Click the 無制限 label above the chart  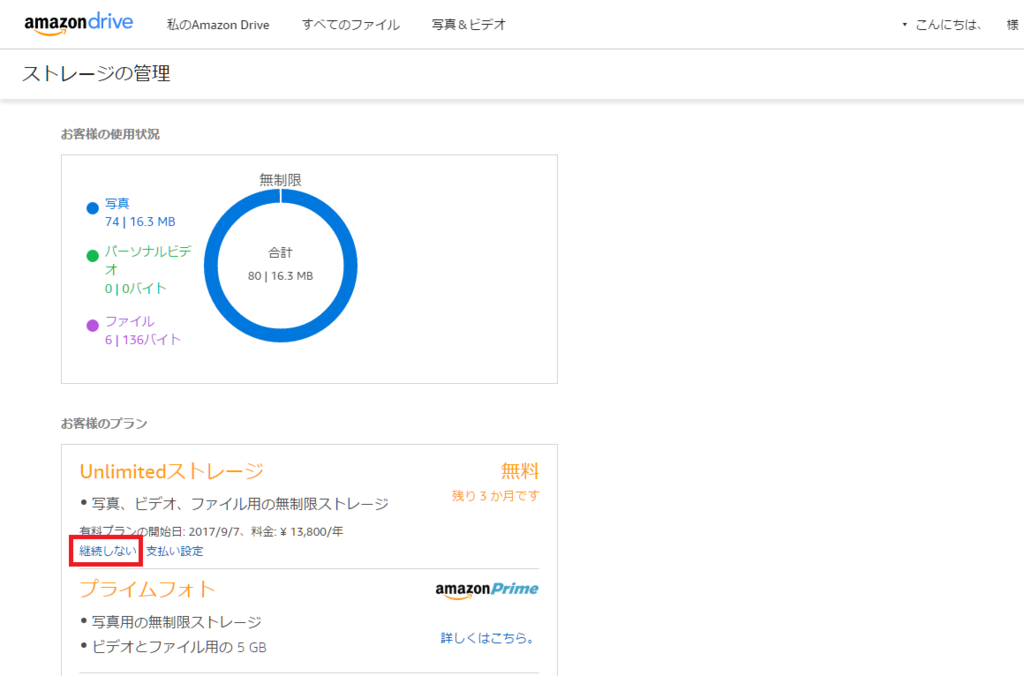(x=280, y=180)
